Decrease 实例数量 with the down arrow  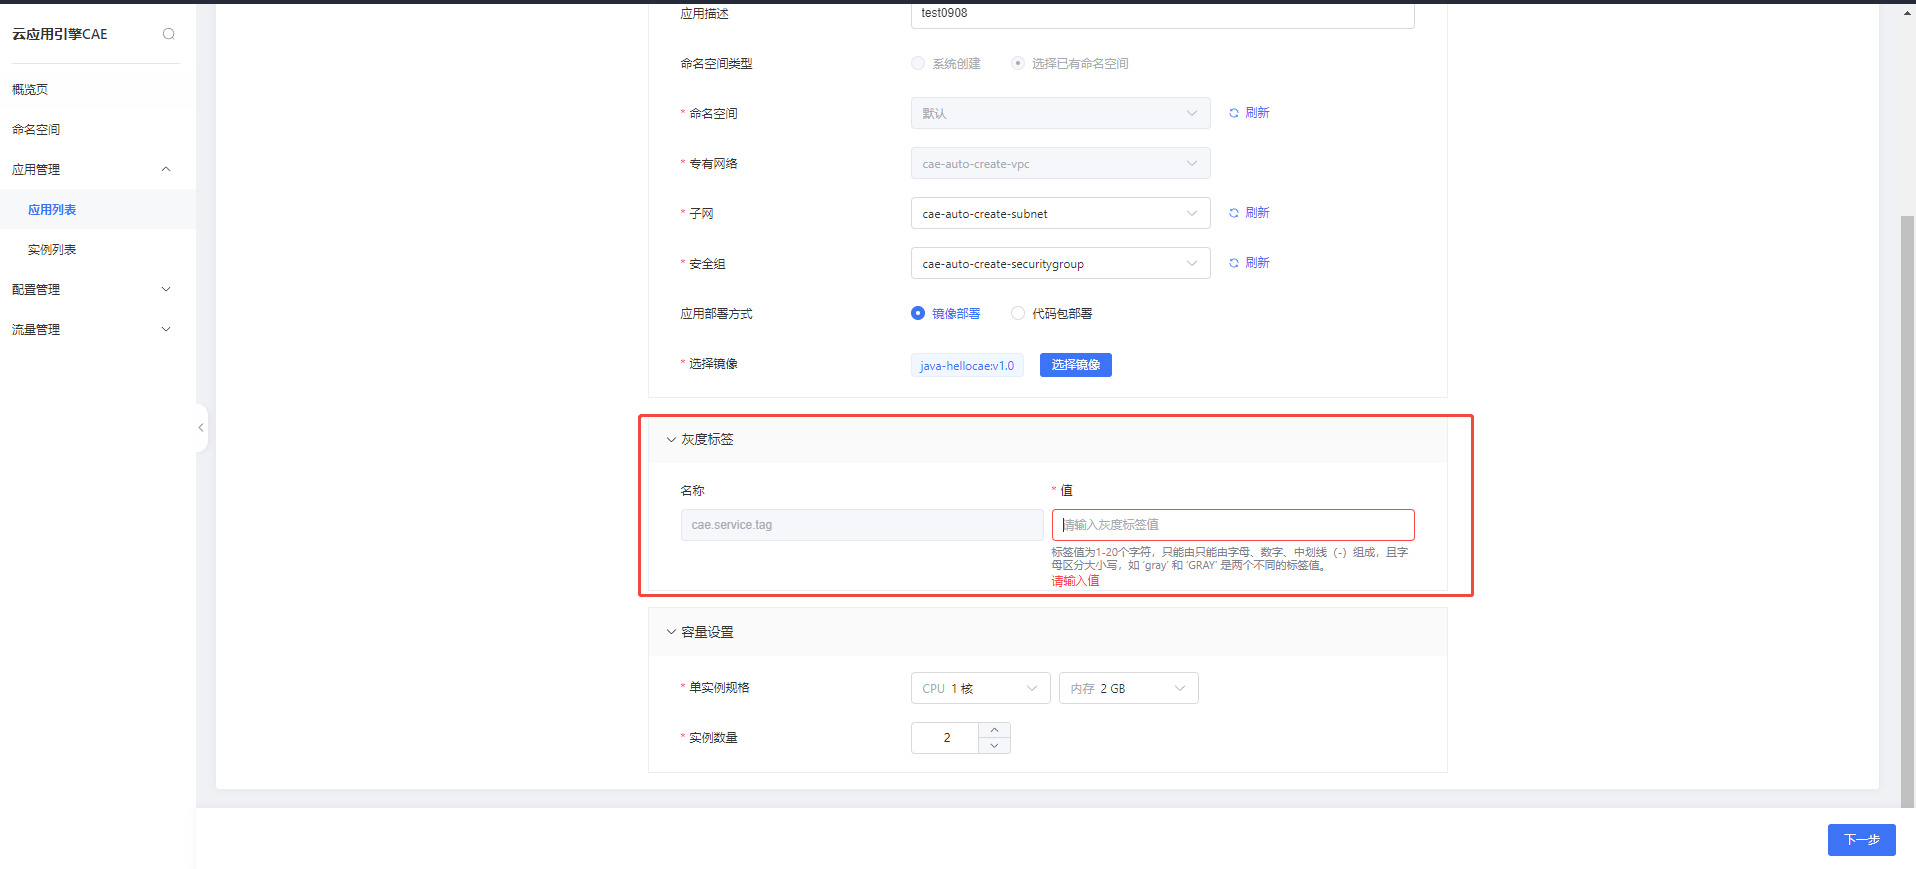(x=994, y=746)
